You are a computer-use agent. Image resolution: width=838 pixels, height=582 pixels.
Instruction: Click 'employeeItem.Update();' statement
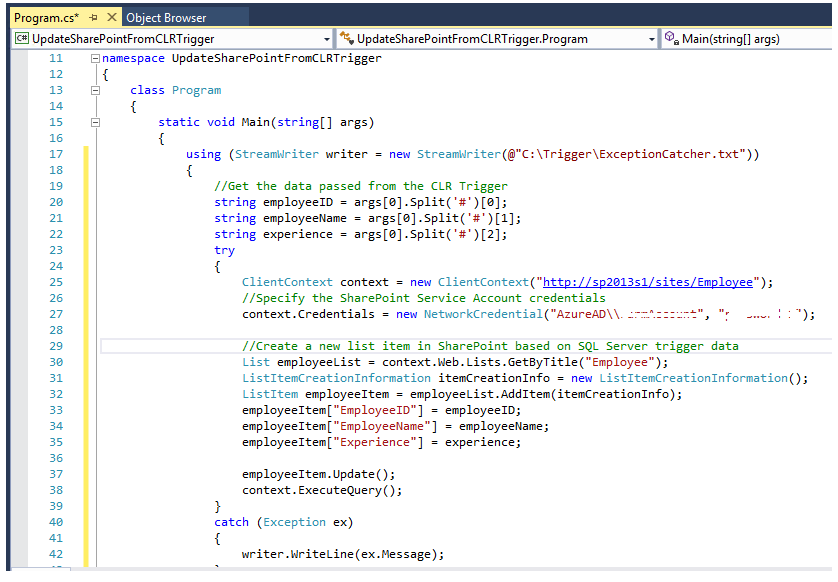click(x=319, y=475)
